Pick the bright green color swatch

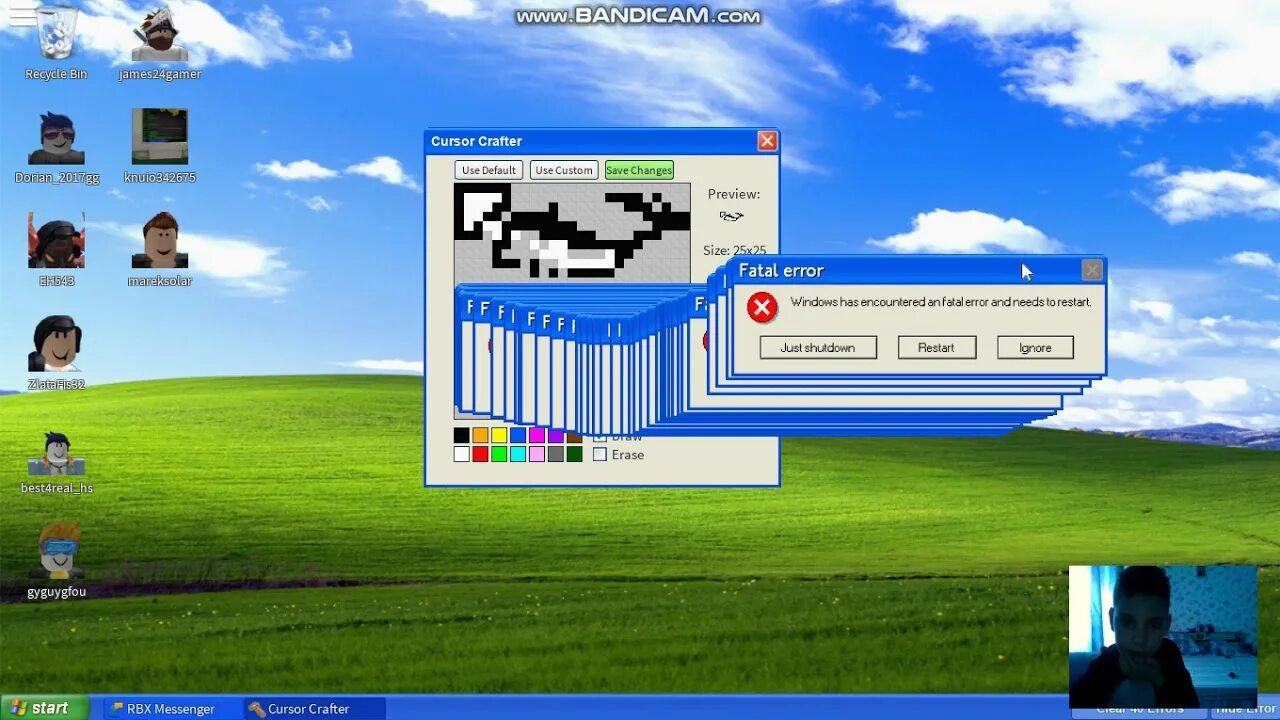499,454
